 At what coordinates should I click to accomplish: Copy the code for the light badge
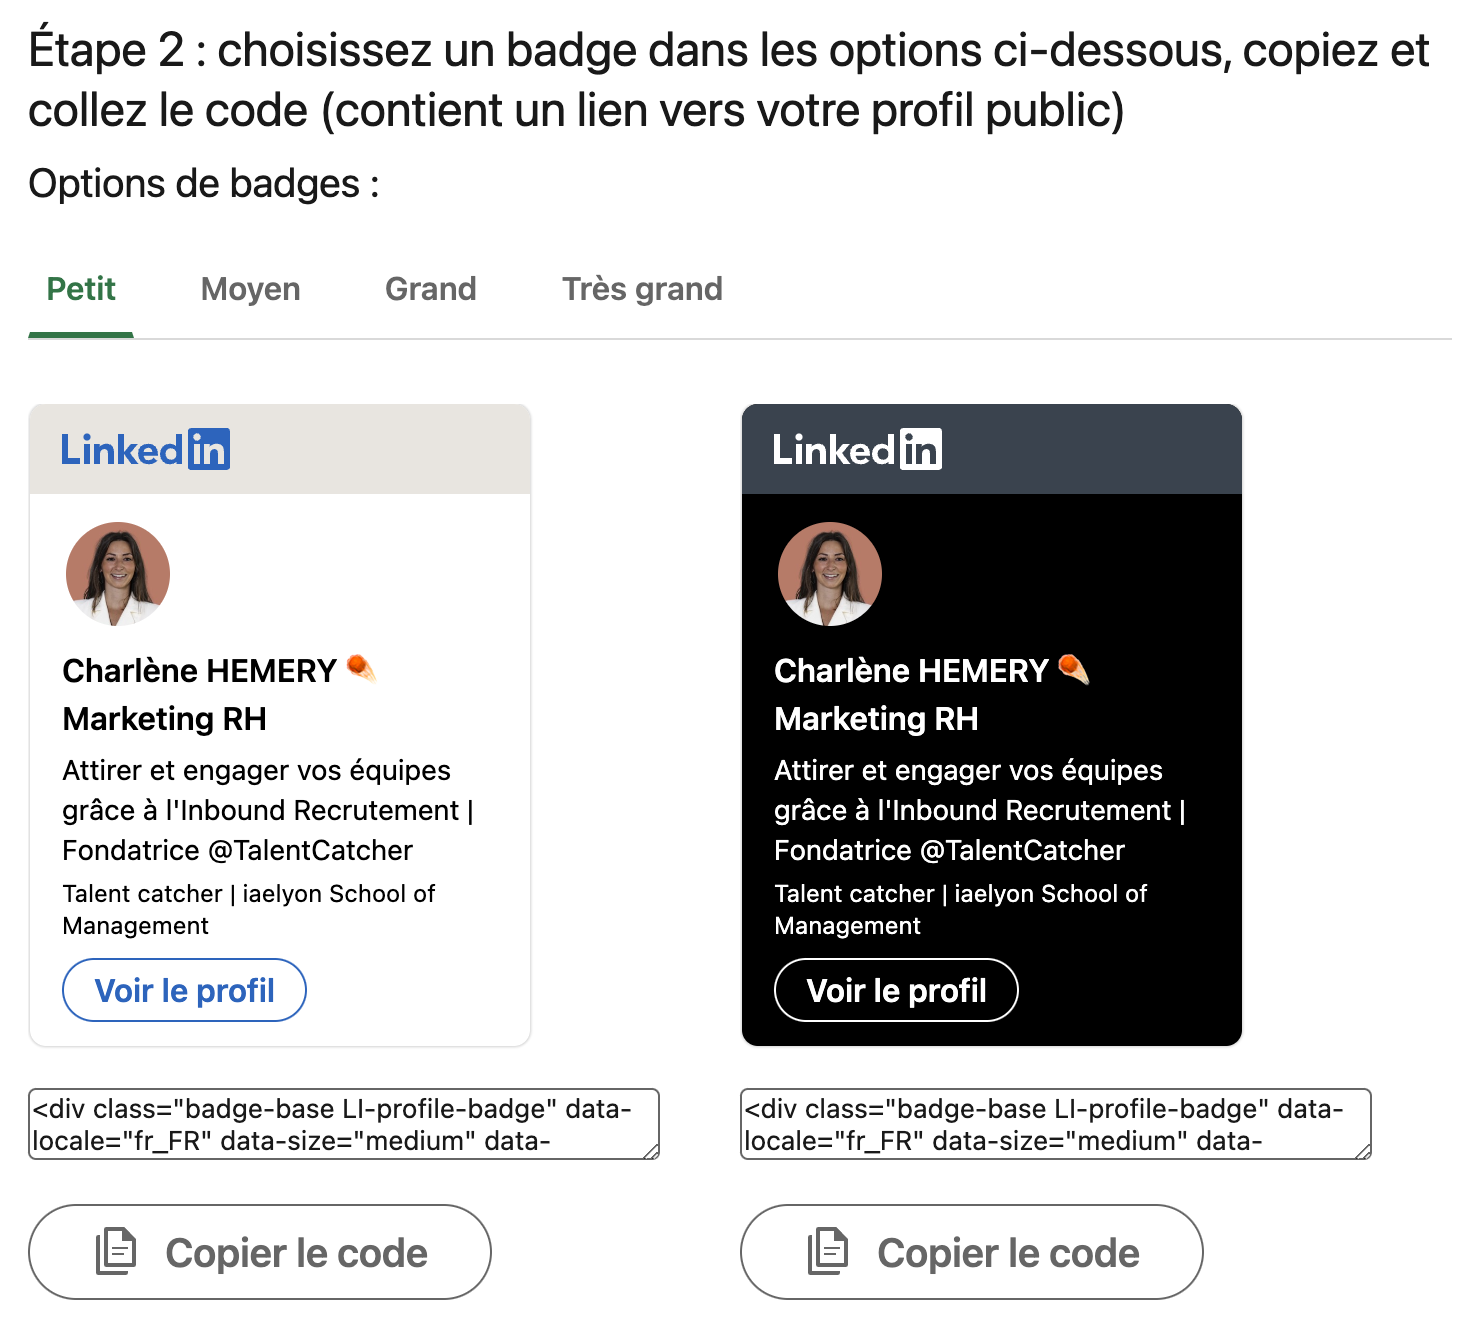(x=260, y=1252)
